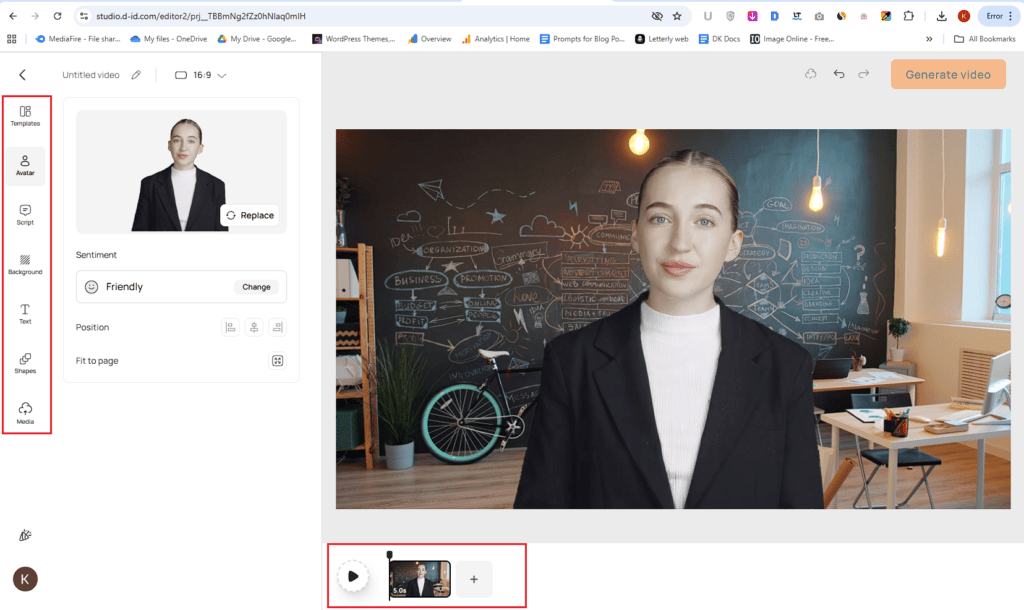Click the Generate video button
This screenshot has width=1024, height=610.
tap(948, 74)
